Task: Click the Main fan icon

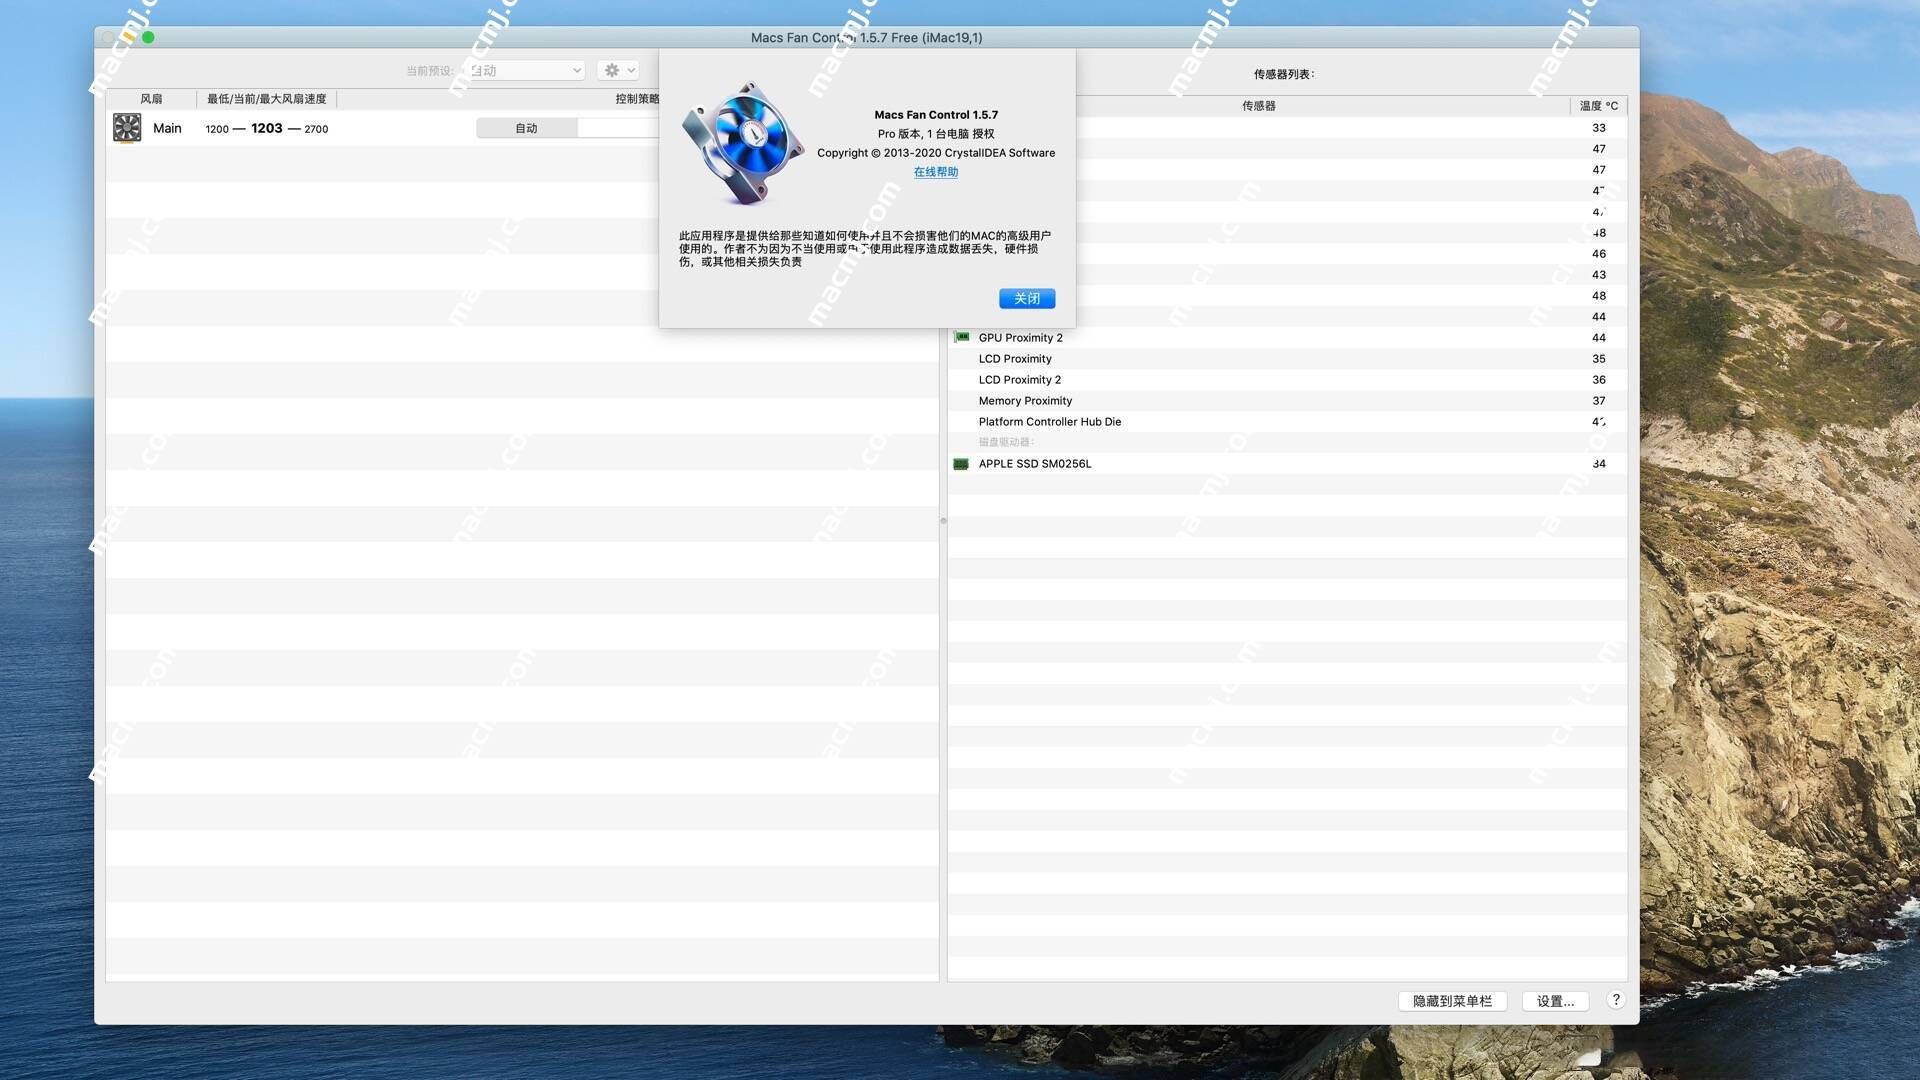Action: click(127, 128)
